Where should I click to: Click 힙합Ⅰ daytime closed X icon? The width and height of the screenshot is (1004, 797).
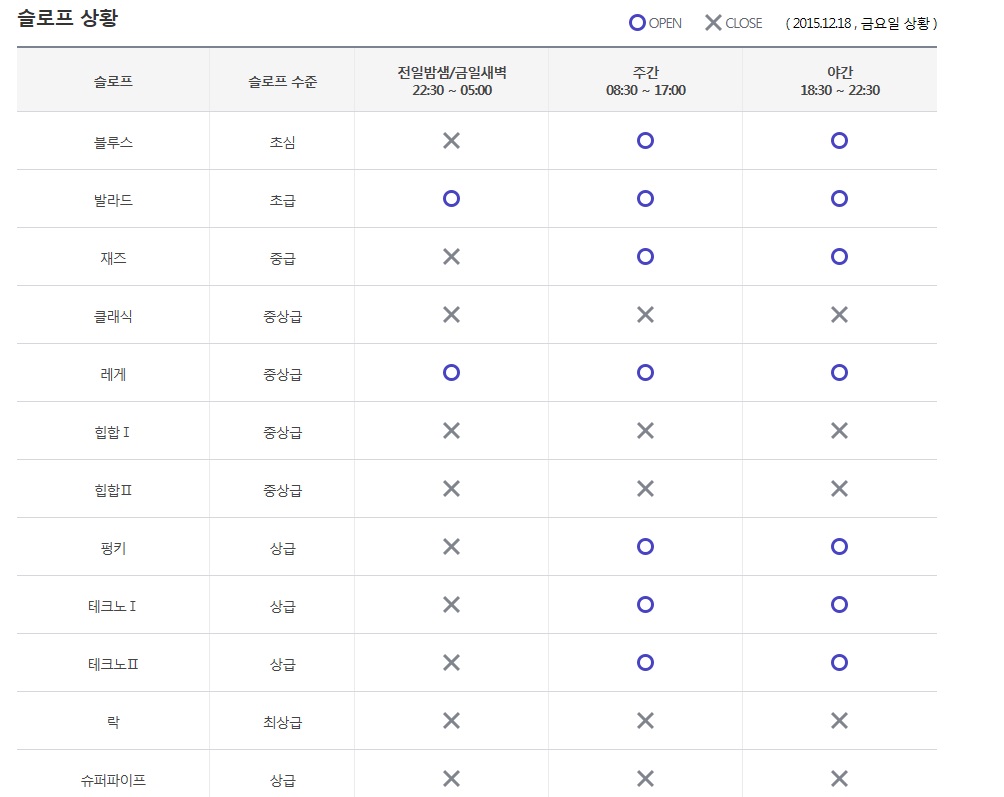(x=645, y=431)
